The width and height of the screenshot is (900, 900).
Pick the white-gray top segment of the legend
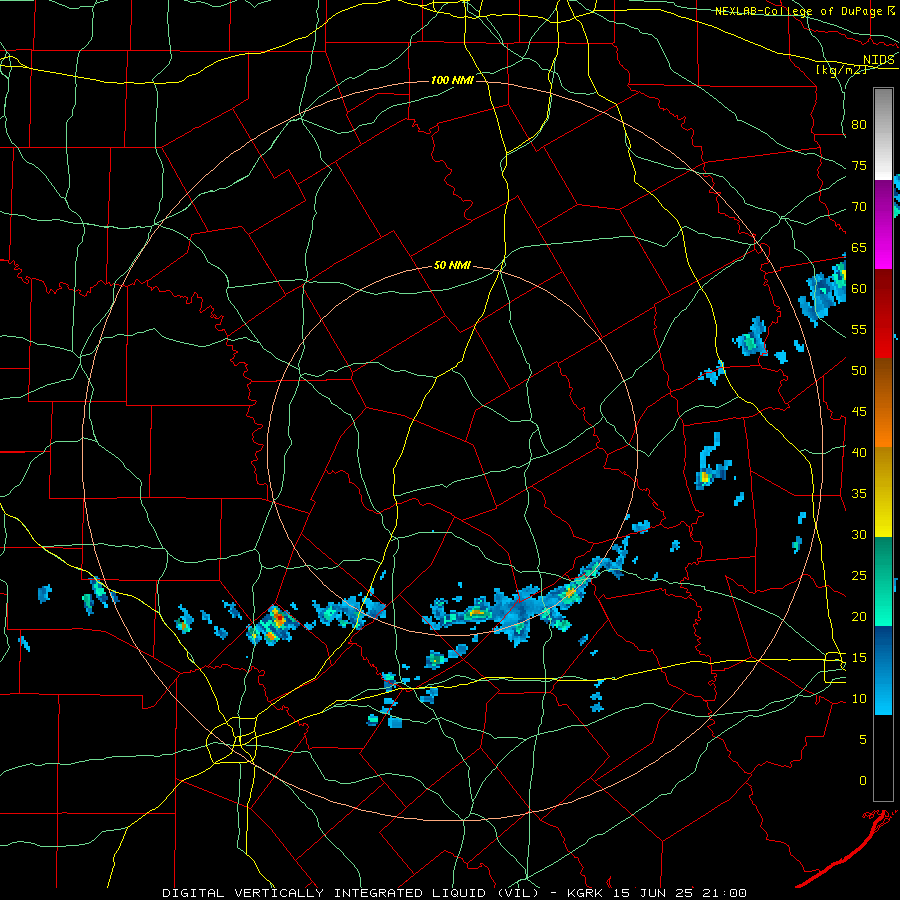(883, 134)
